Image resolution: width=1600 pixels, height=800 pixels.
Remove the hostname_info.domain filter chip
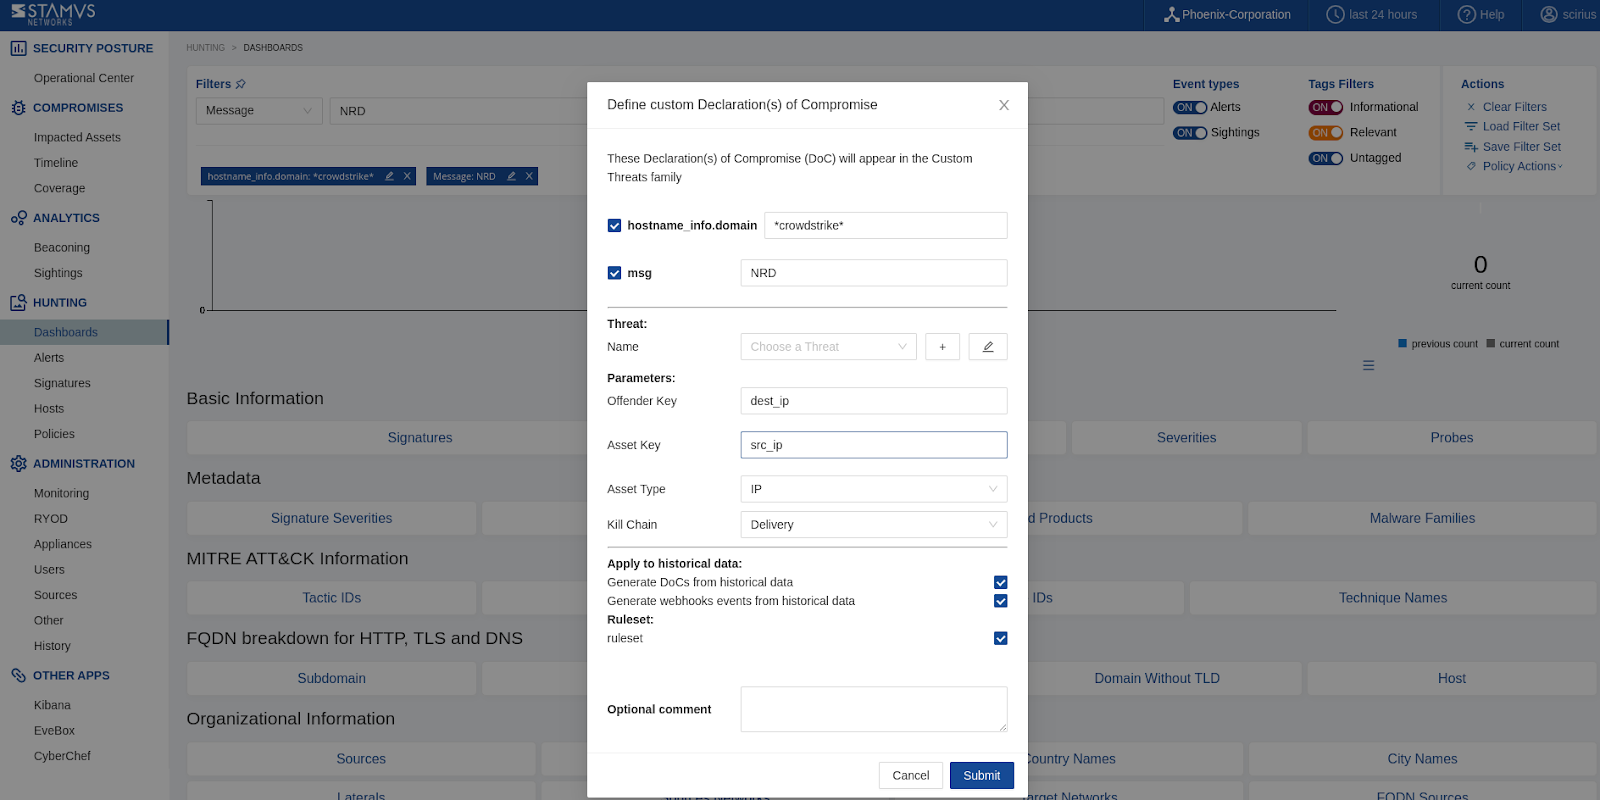coord(407,176)
